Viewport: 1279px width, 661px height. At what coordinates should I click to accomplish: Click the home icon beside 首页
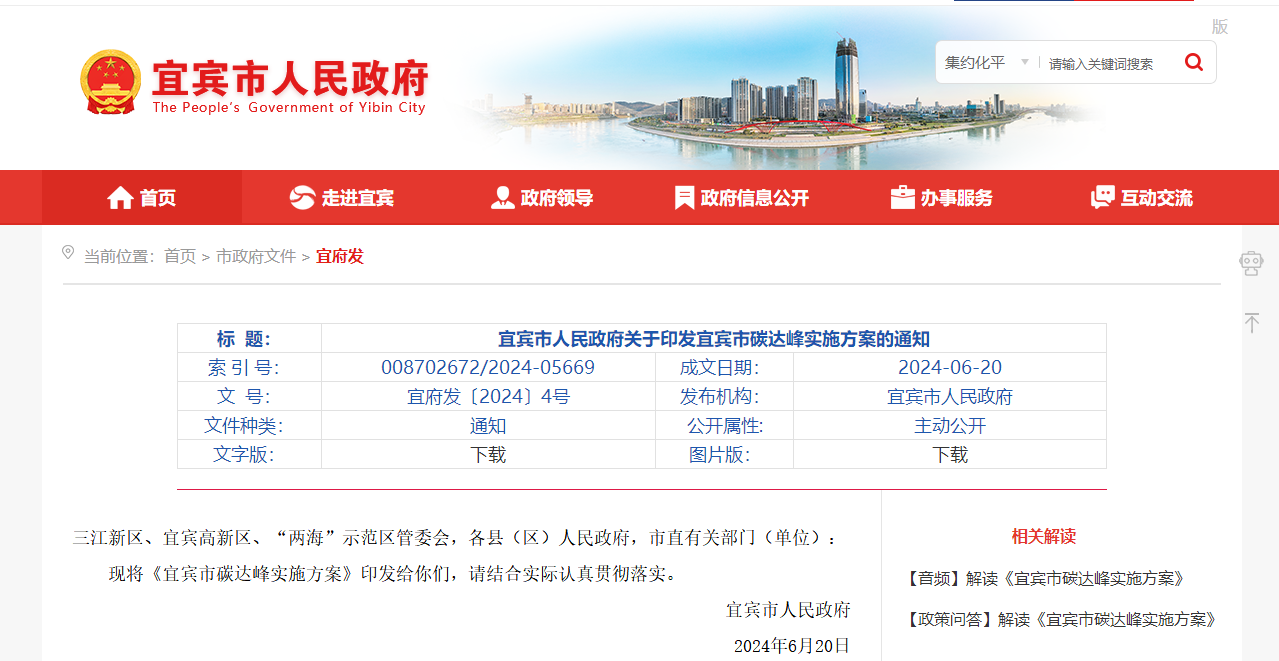coord(120,198)
